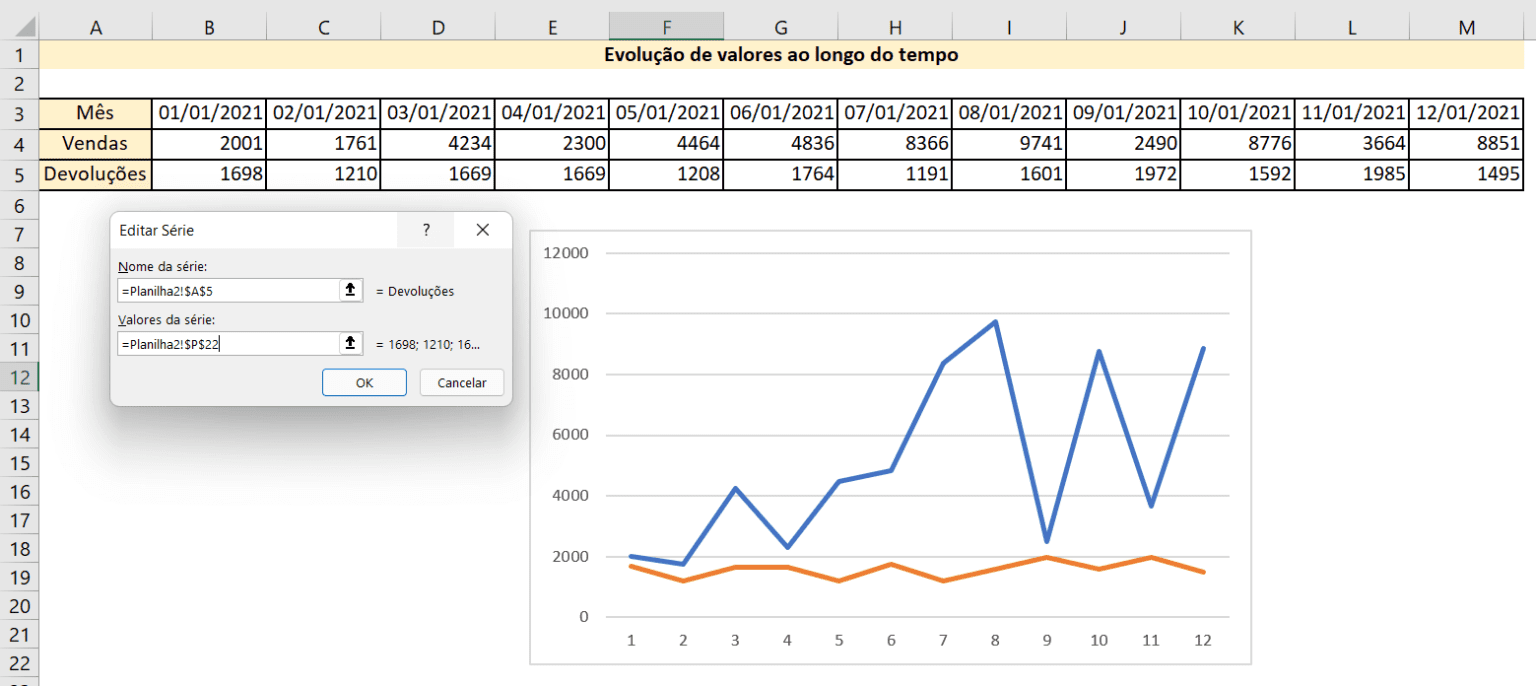
Task: Select the Vendas cell with value 8851
Action: click(1466, 143)
